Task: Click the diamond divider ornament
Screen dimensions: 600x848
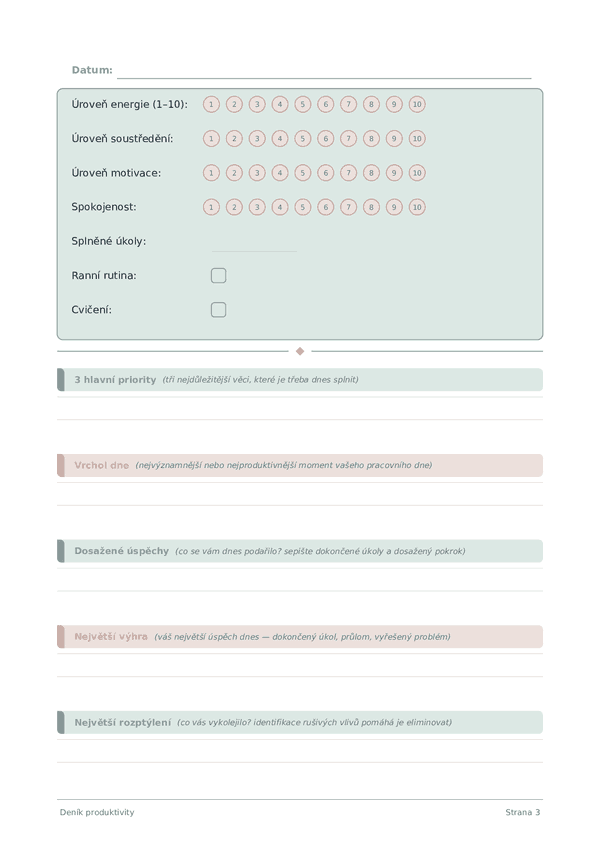Action: (300, 351)
